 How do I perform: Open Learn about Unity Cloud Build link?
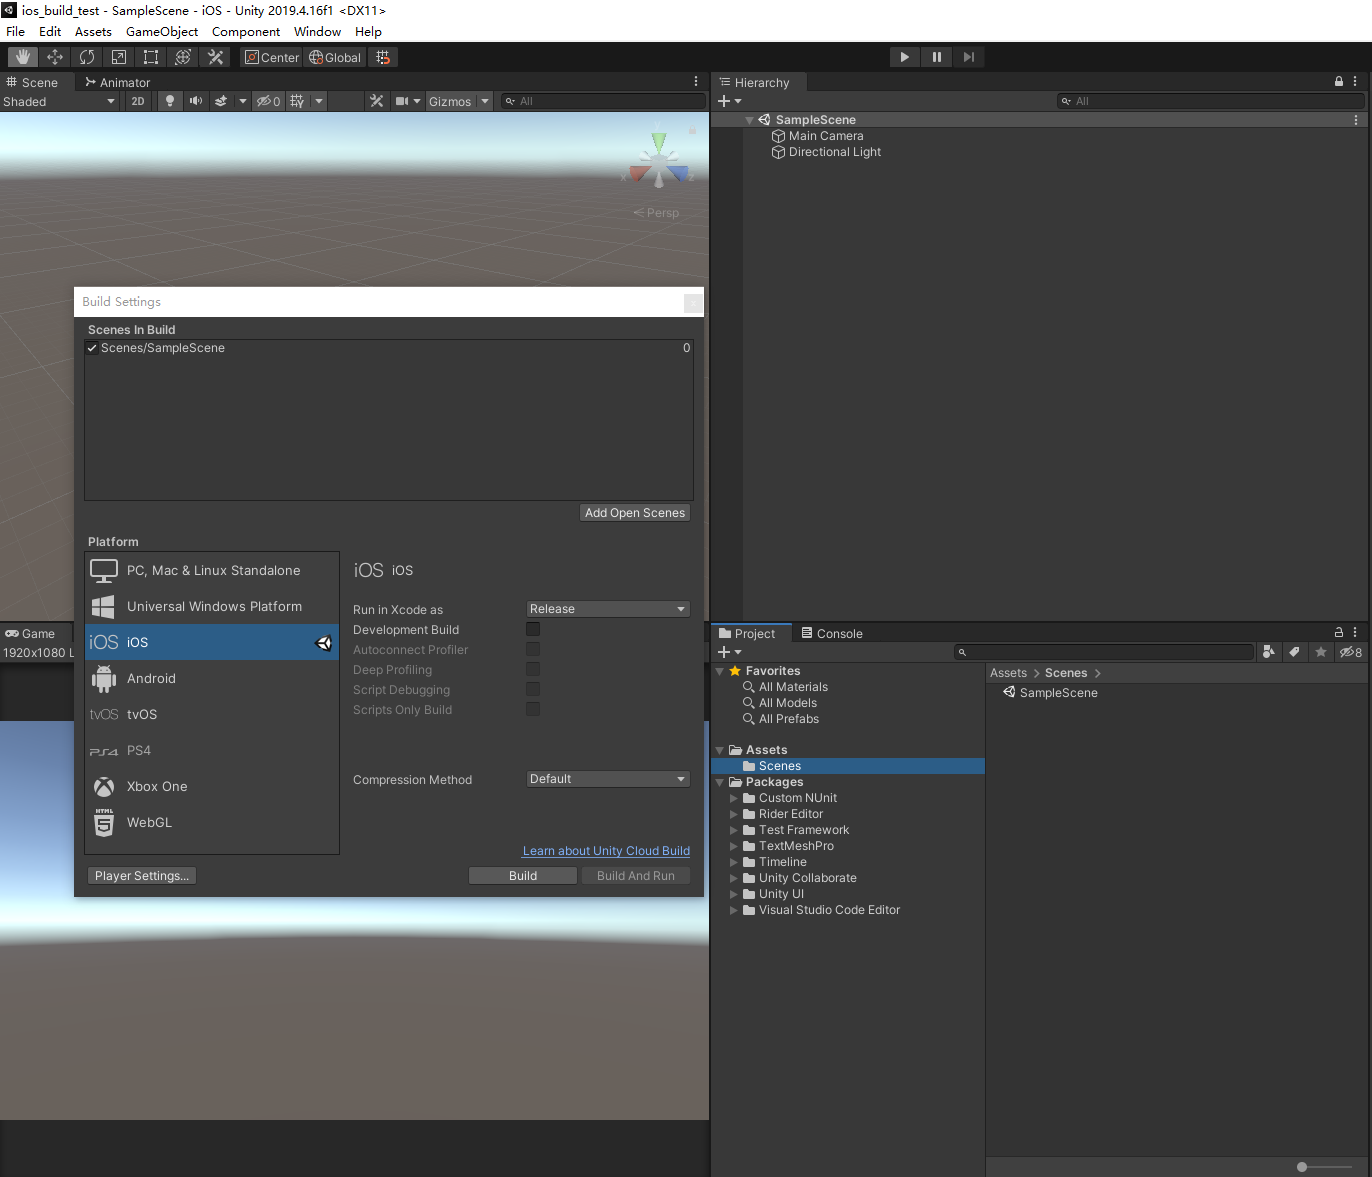pos(606,851)
